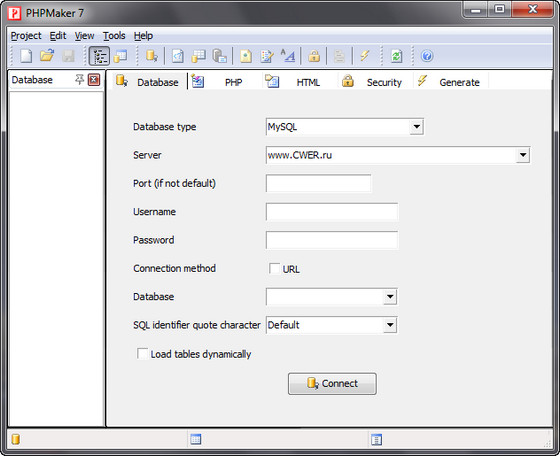Click the blue Help question-mark icon
The width and height of the screenshot is (560, 456).
coord(427,56)
